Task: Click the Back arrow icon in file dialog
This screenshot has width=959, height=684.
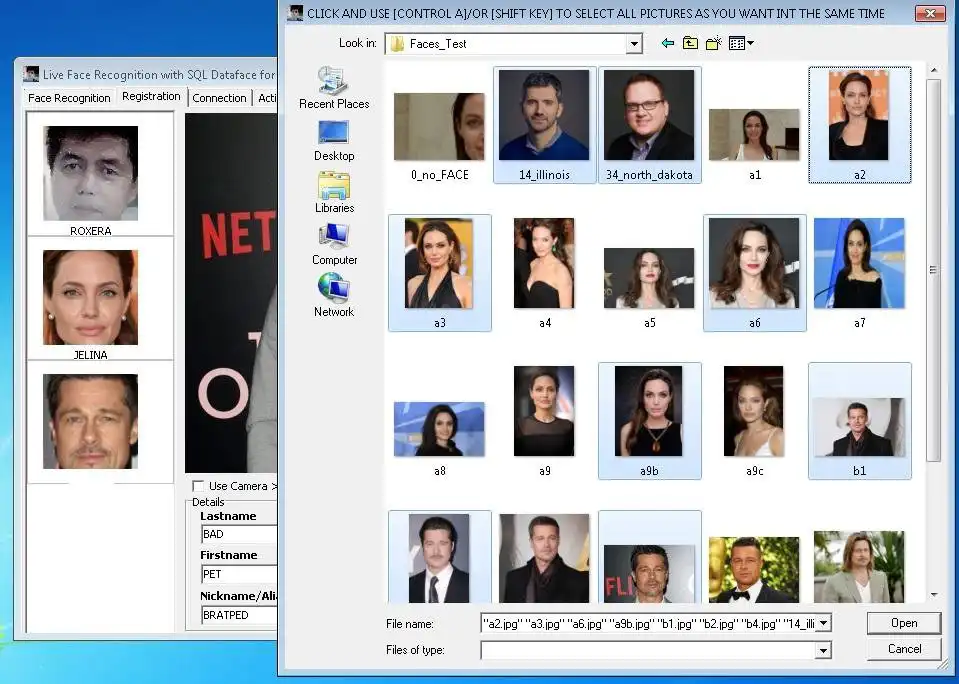Action: 668,43
